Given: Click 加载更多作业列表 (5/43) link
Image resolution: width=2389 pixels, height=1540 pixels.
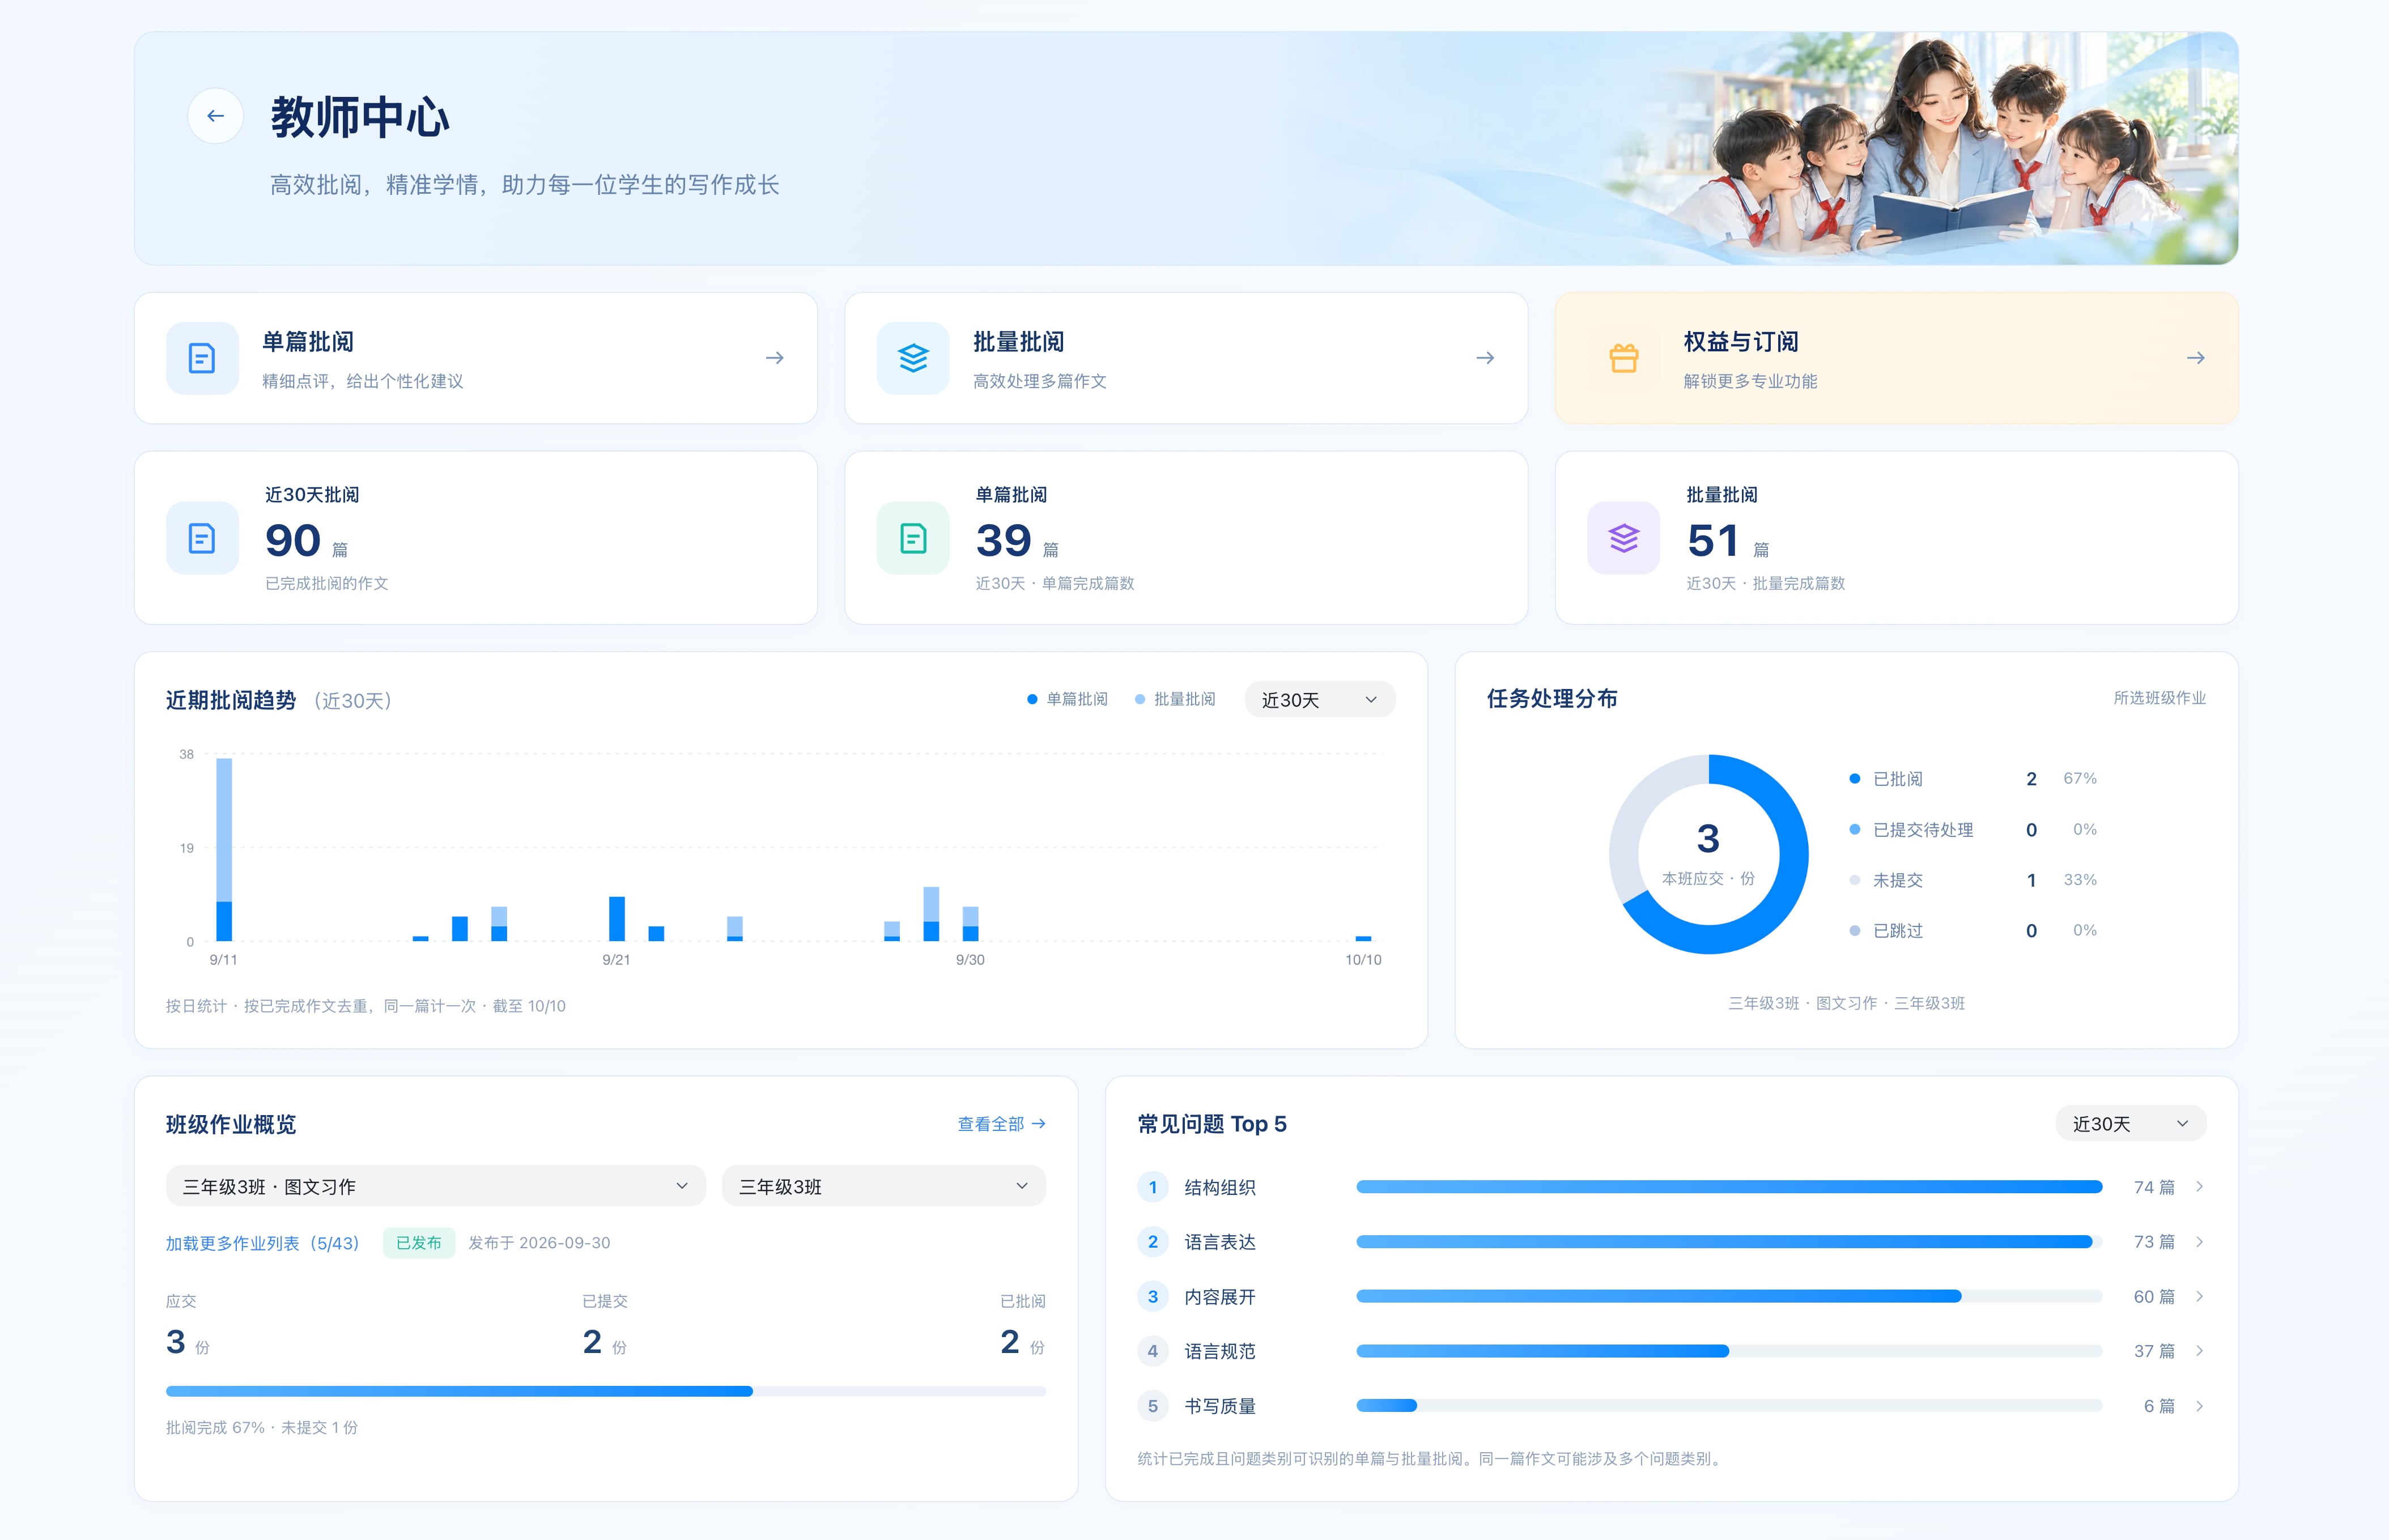Looking at the screenshot, I should click(x=262, y=1243).
